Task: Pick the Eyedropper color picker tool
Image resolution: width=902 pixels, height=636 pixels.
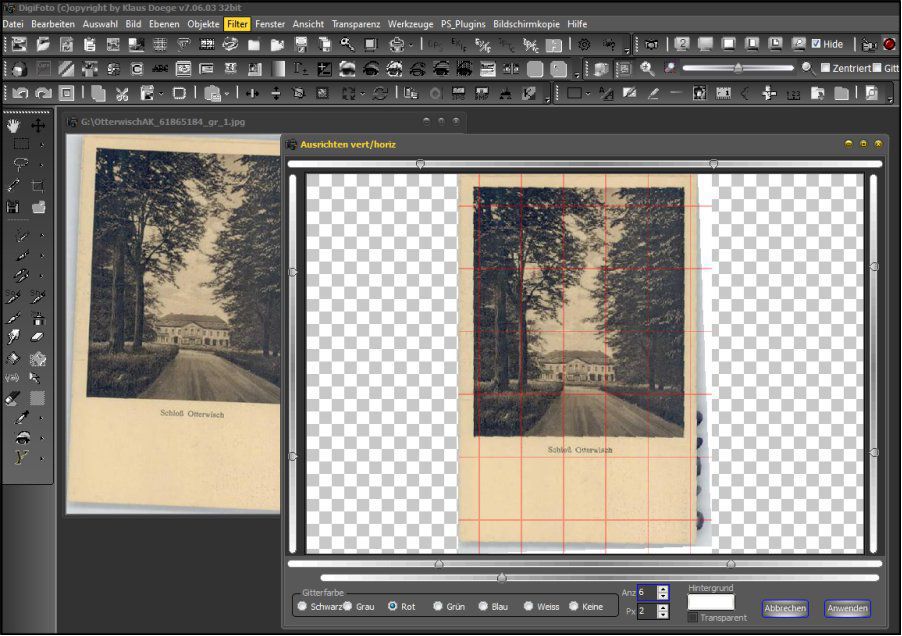Action: (20, 417)
